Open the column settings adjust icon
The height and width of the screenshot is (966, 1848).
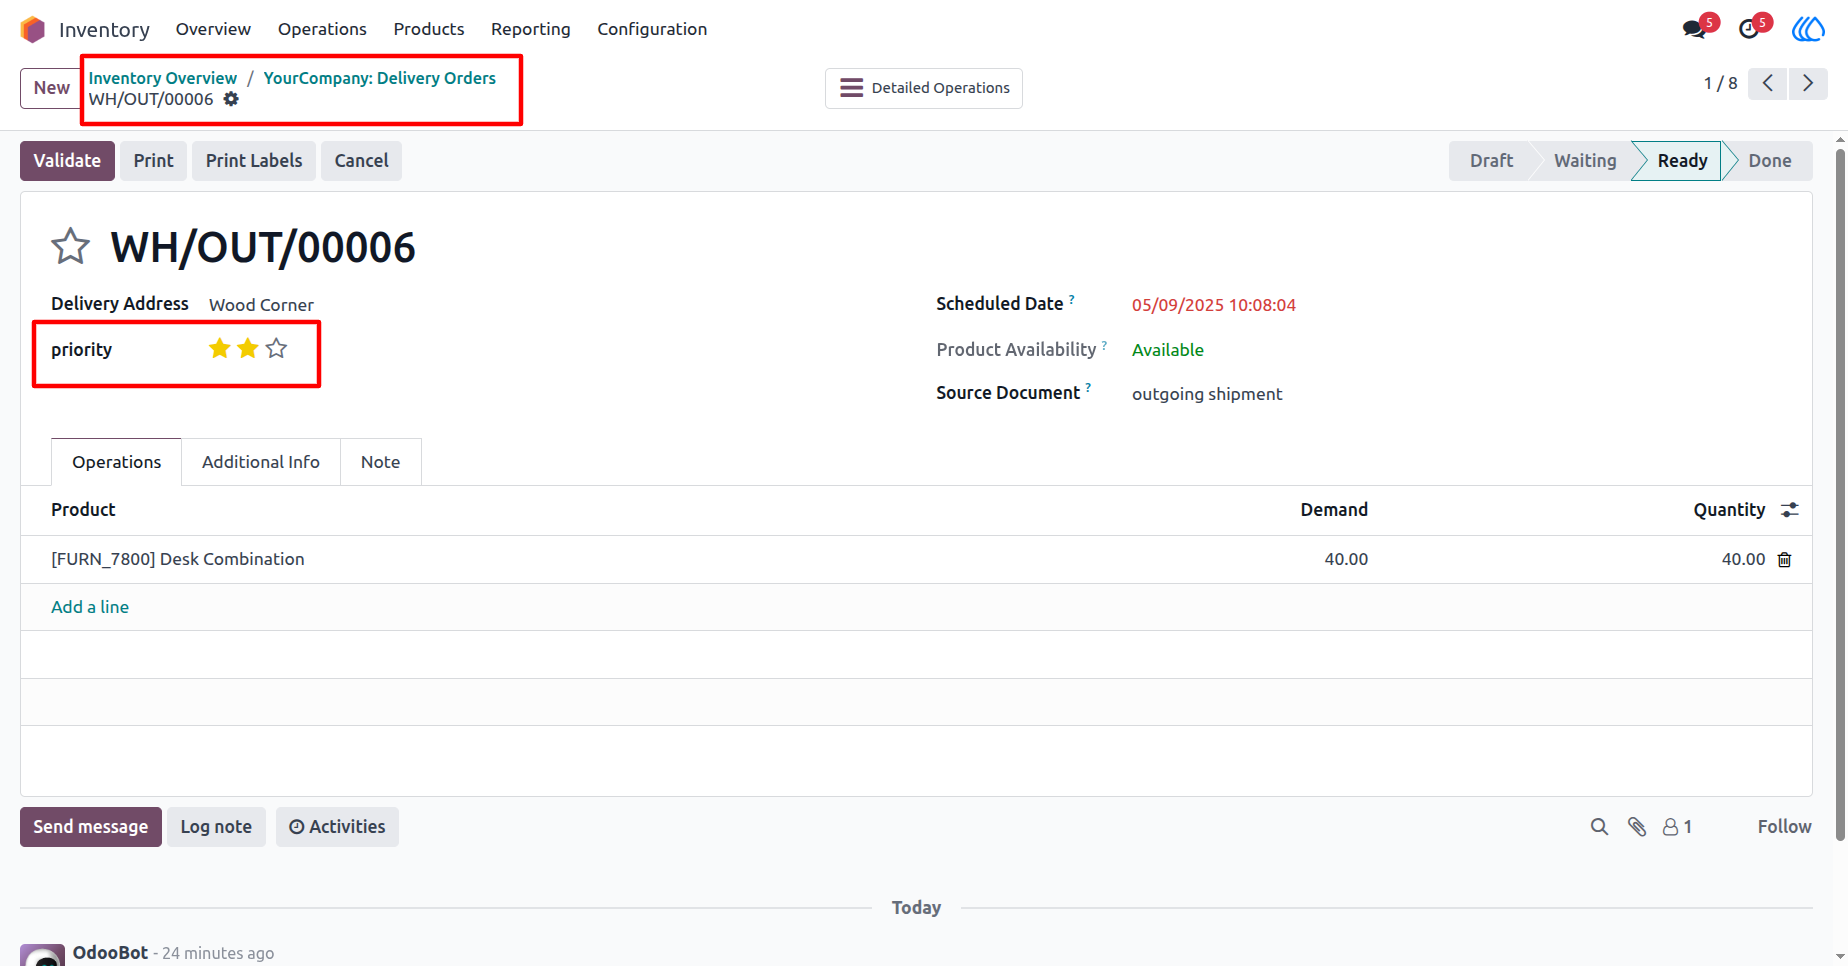[1790, 510]
